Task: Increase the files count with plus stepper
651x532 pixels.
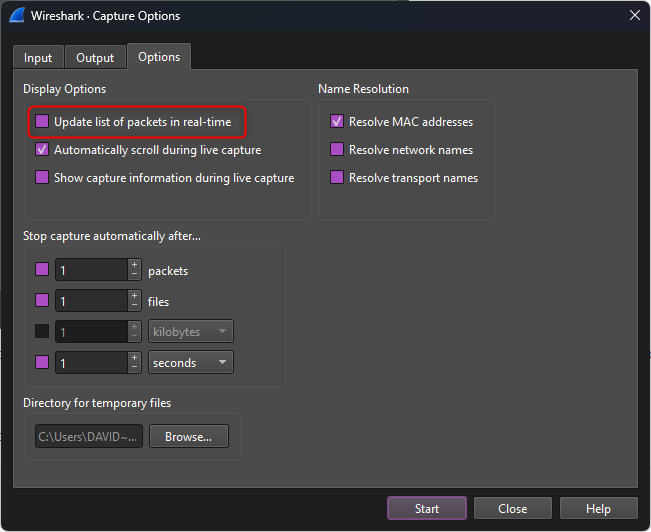Action: (134, 296)
